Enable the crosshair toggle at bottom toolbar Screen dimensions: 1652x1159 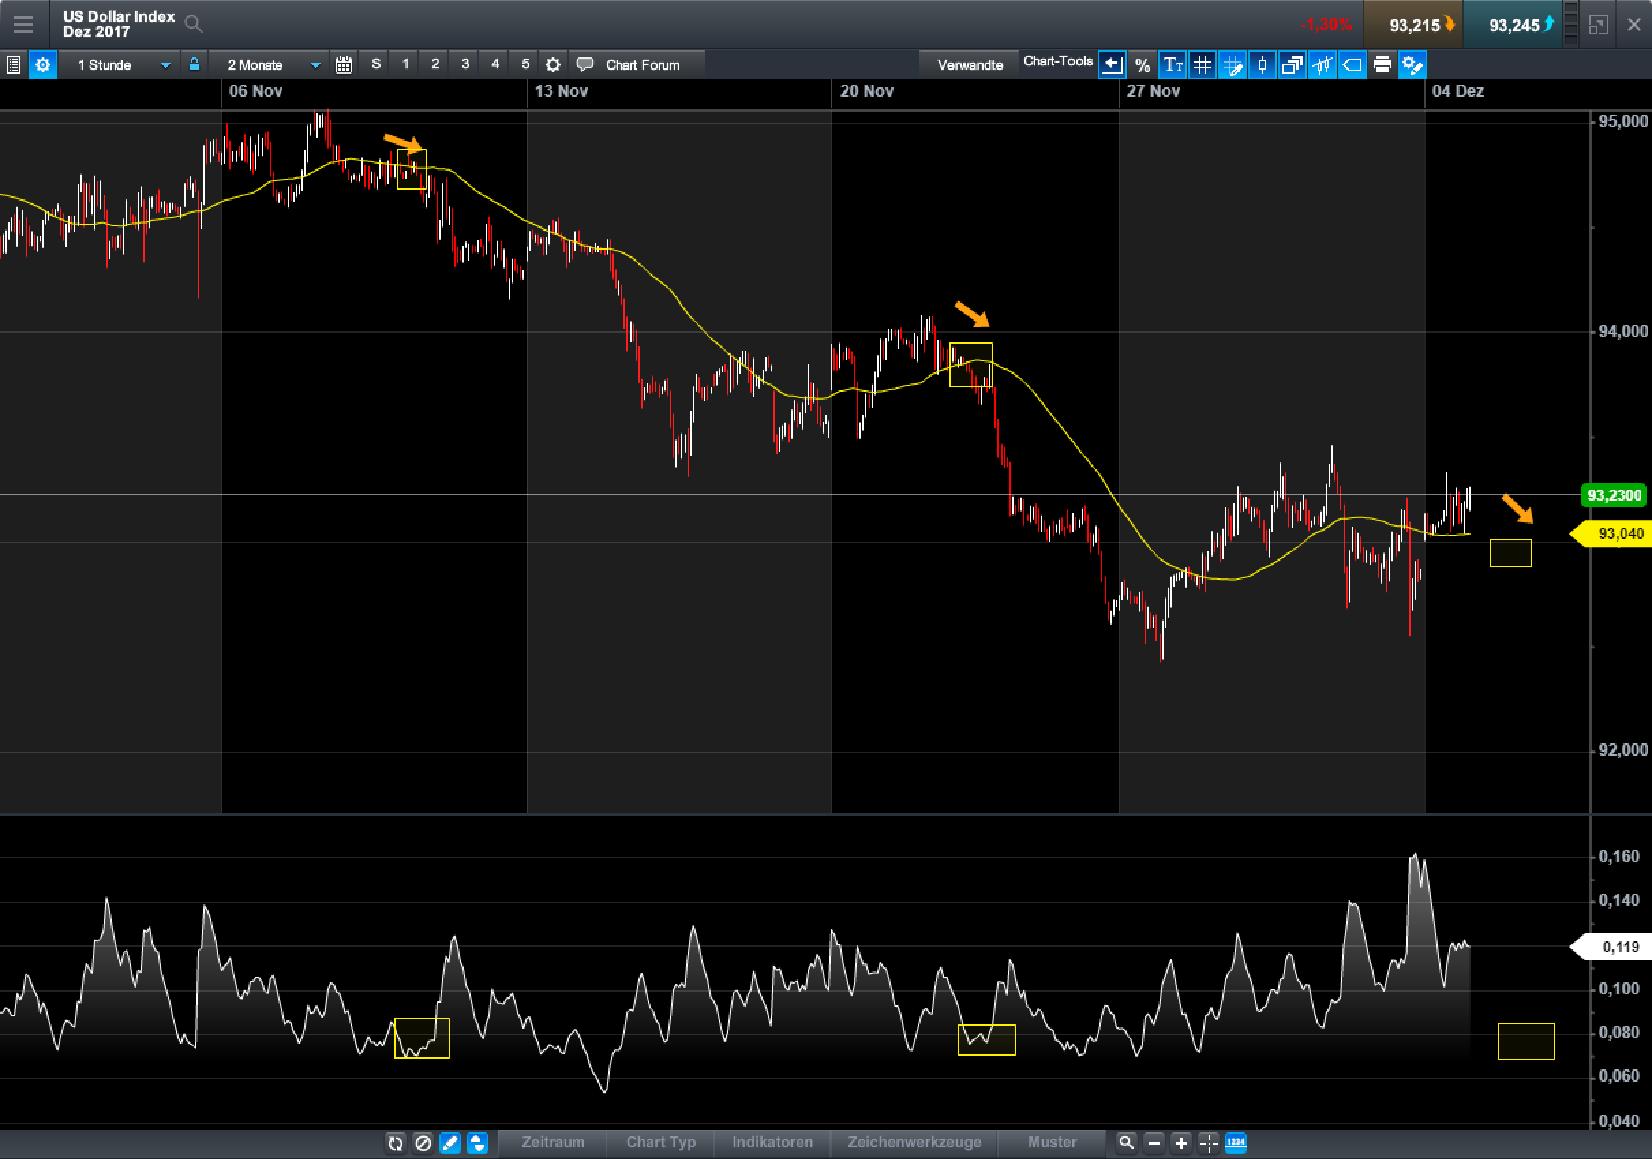(x=1207, y=1142)
